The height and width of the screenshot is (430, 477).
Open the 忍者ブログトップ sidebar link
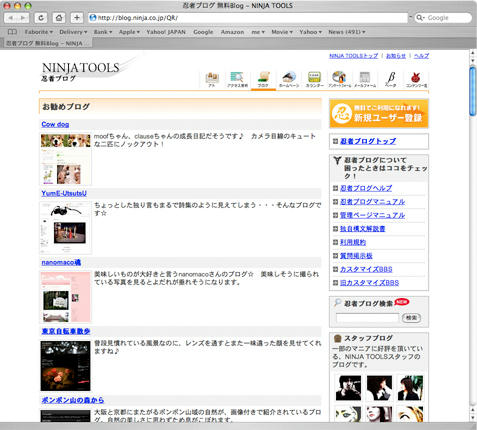click(x=368, y=141)
